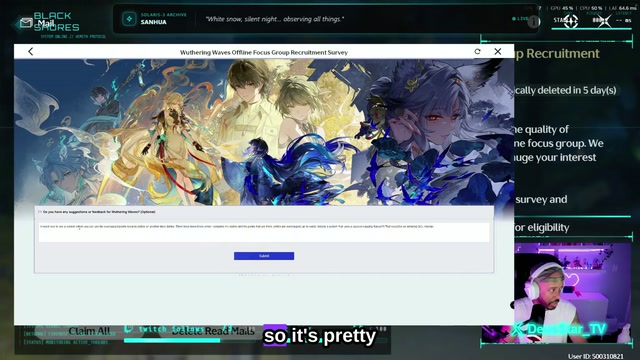This screenshot has height=360, width=640.
Task: Click the survey character banner image
Action: [264, 132]
